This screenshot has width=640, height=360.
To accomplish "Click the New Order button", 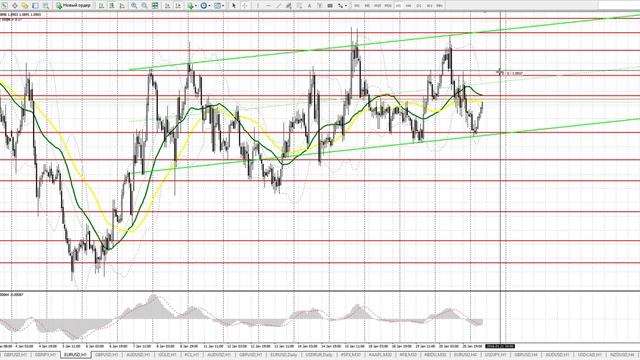I will (x=73, y=5).
